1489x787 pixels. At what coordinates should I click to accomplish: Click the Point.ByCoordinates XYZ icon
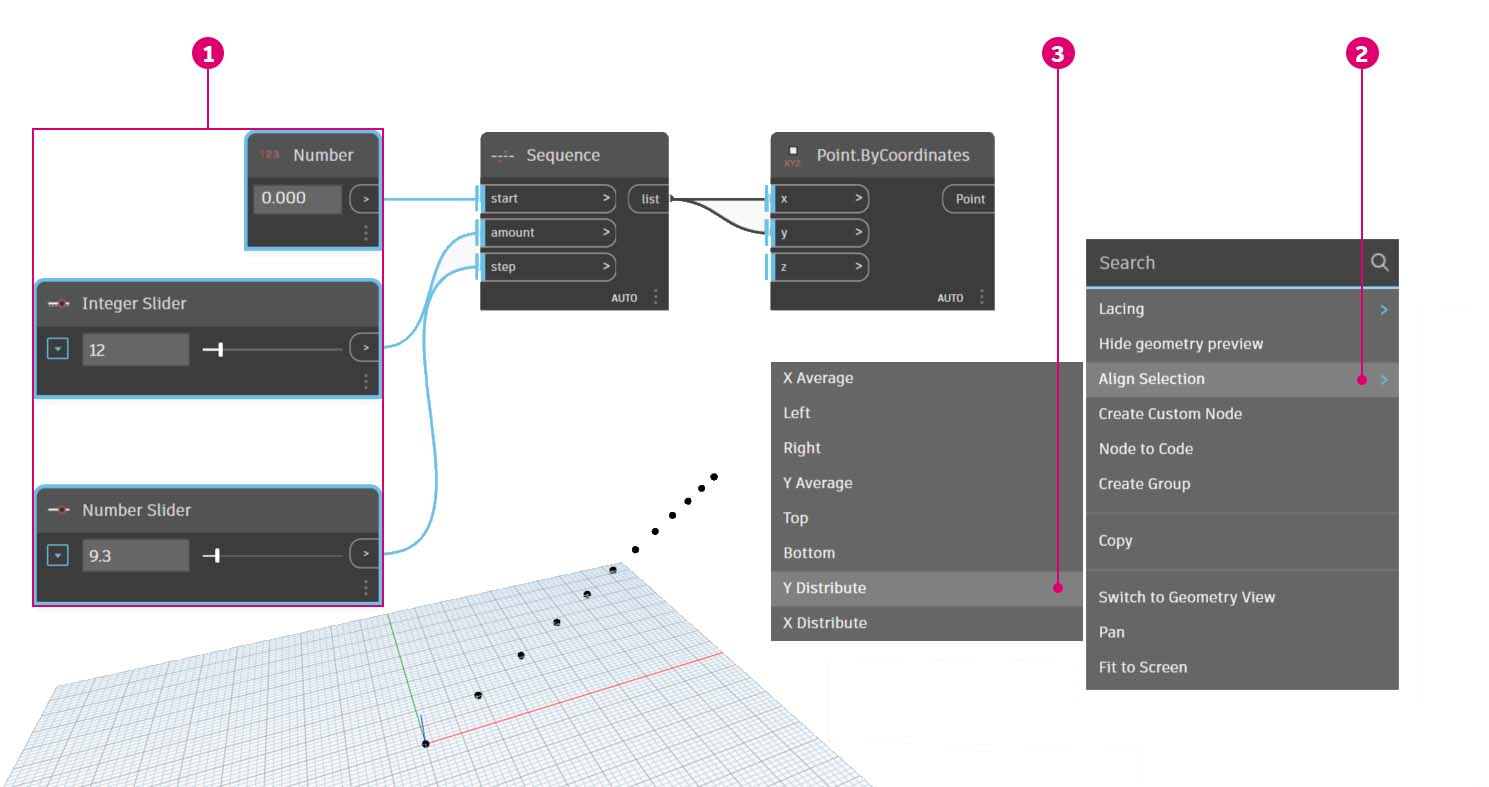point(793,155)
